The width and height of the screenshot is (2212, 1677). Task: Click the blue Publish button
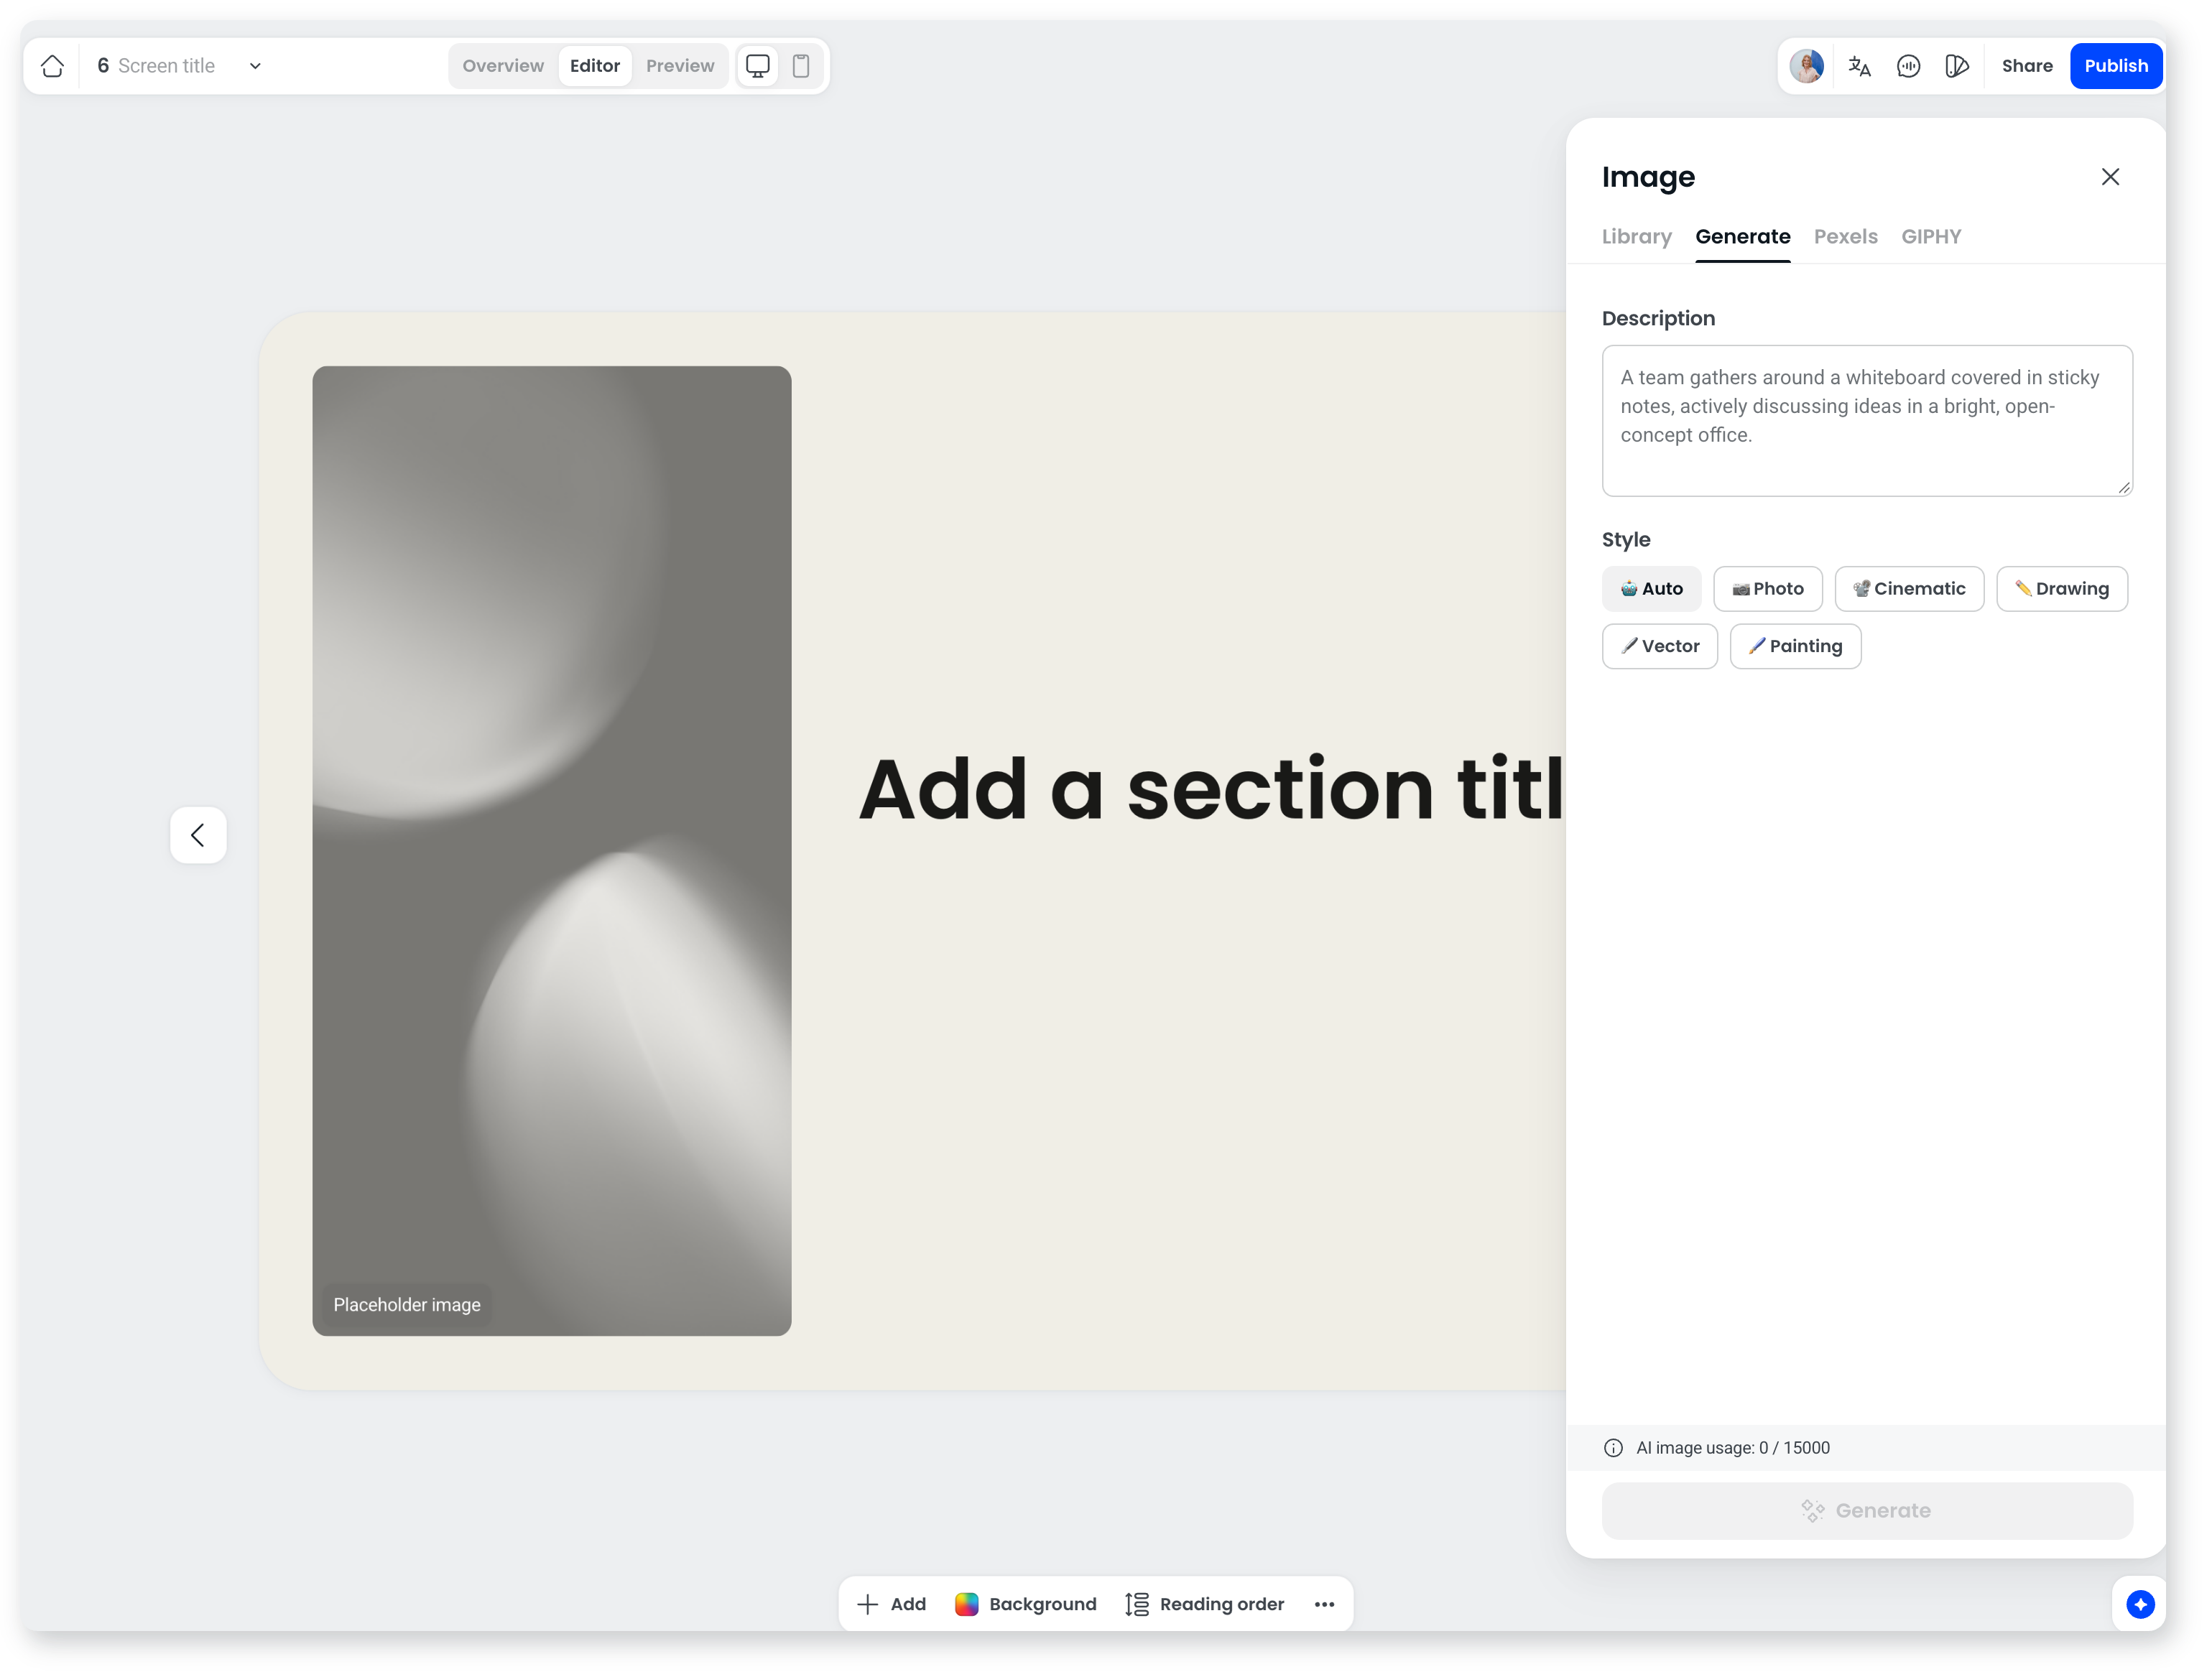2116,66
